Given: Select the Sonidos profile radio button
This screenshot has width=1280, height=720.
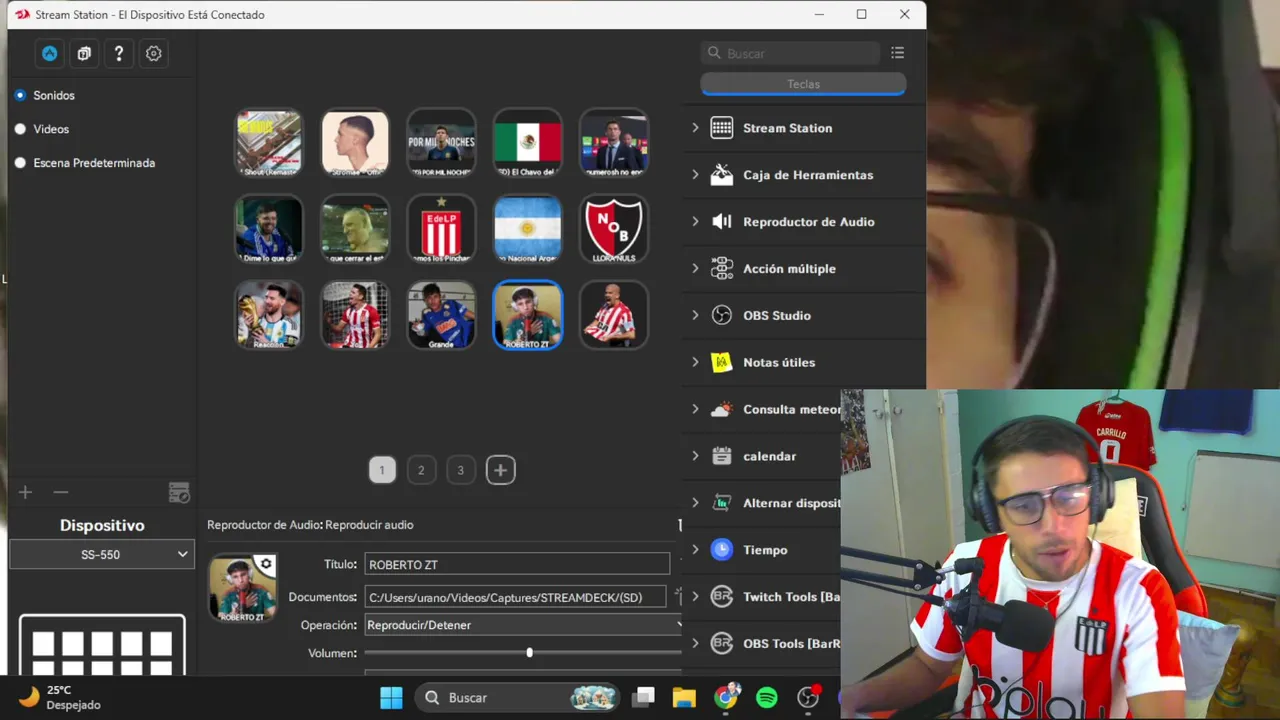Looking at the screenshot, I should click(20, 95).
